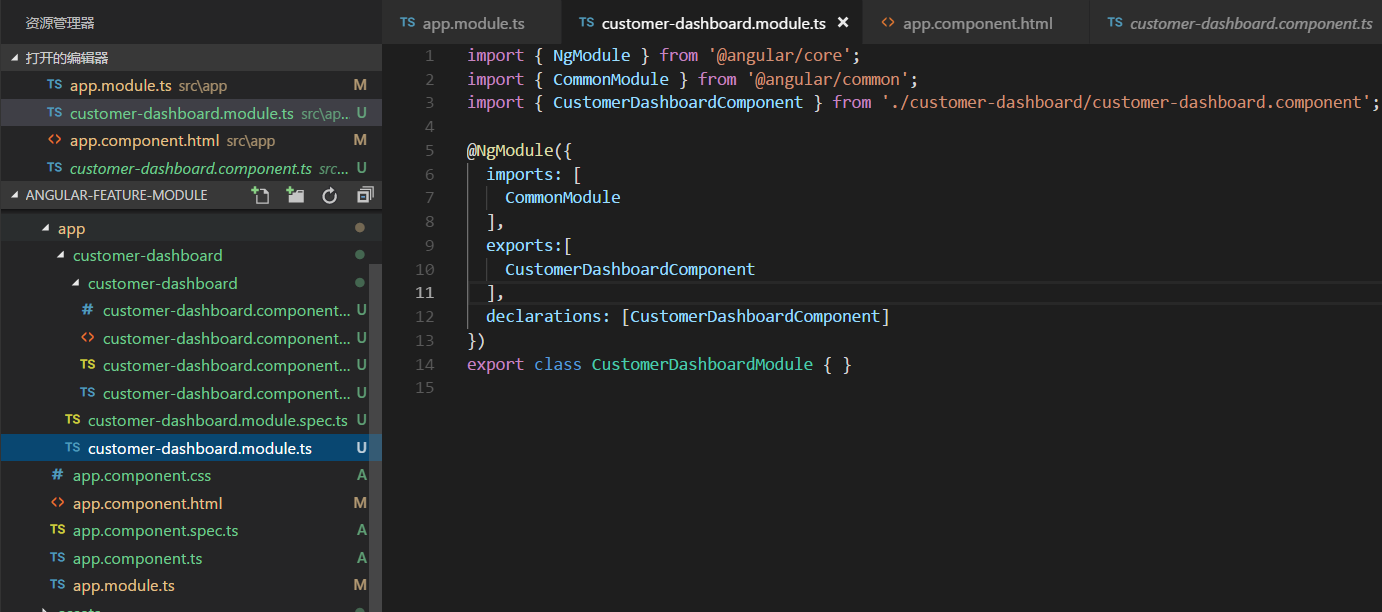Click the '@angular/common' import string
1382x612 pixels.
827,79
